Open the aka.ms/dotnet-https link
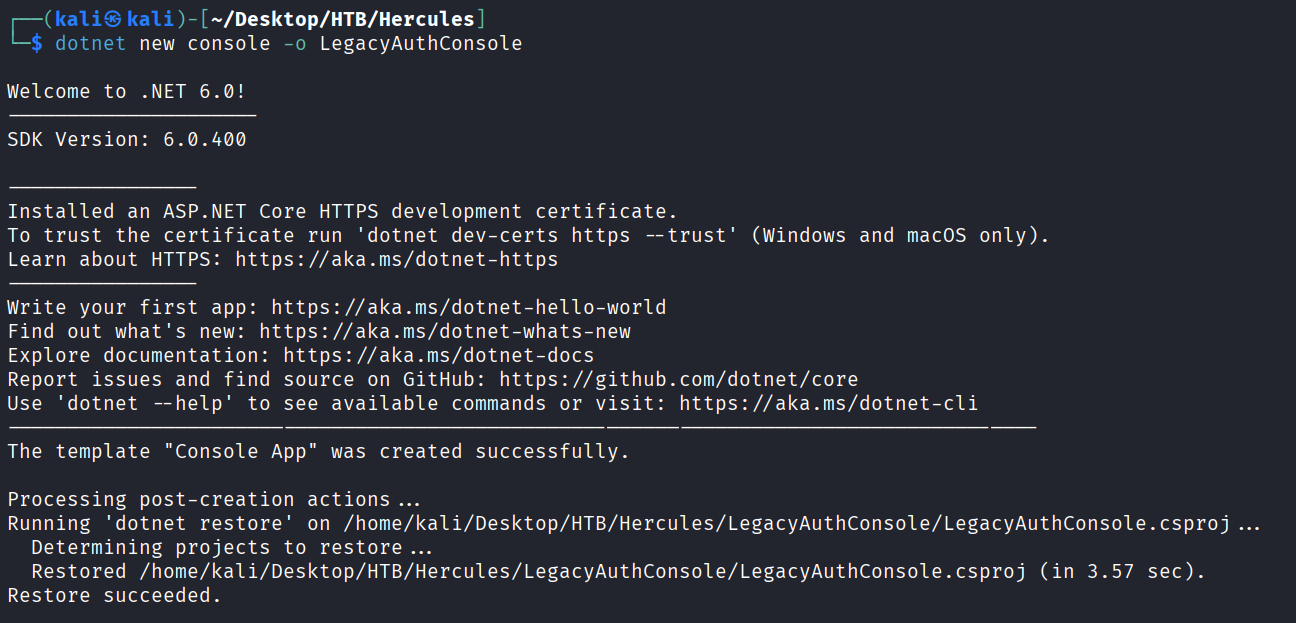 point(396,259)
